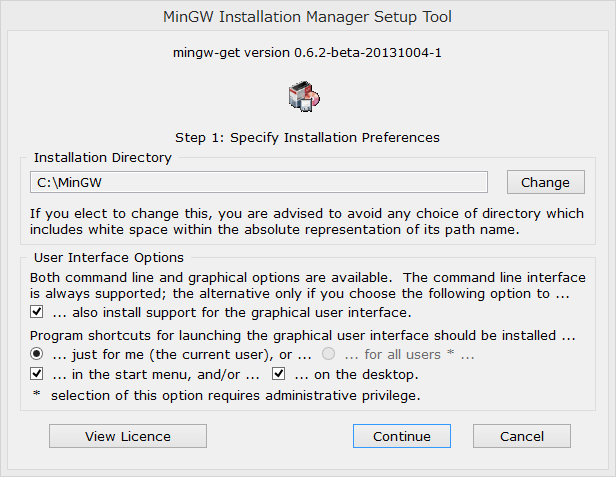The image size is (616, 477).
Task: Uncheck graphical user interface support checkbox
Action: point(37,312)
